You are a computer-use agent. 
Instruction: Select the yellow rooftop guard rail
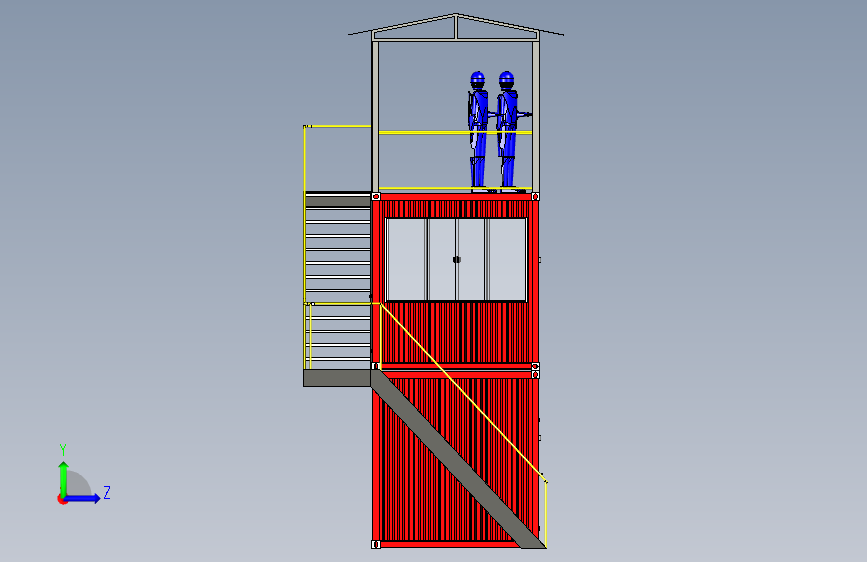(x=455, y=132)
